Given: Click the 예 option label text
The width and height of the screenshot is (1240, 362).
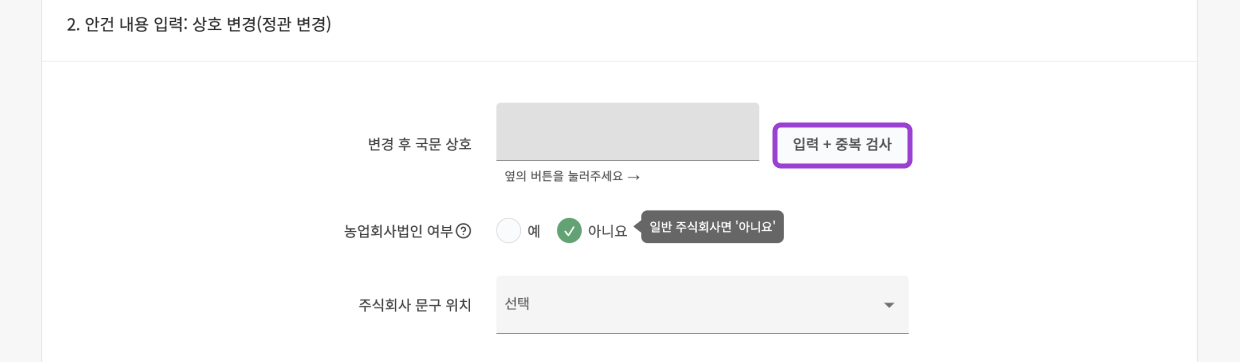Looking at the screenshot, I should [534, 231].
